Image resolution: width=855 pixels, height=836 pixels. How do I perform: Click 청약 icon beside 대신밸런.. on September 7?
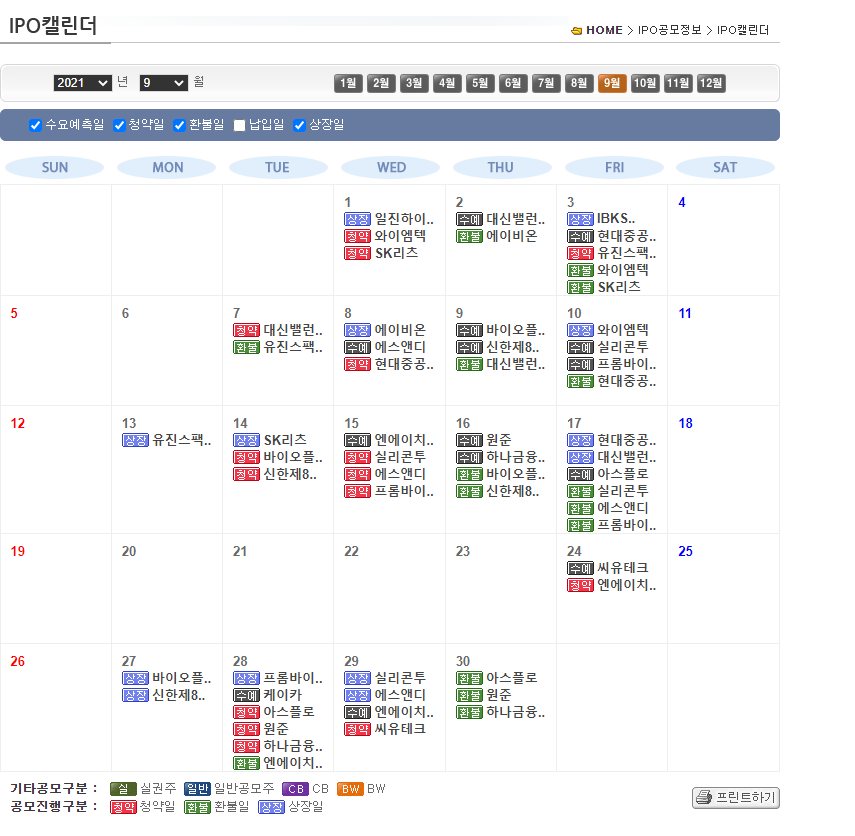tap(246, 330)
